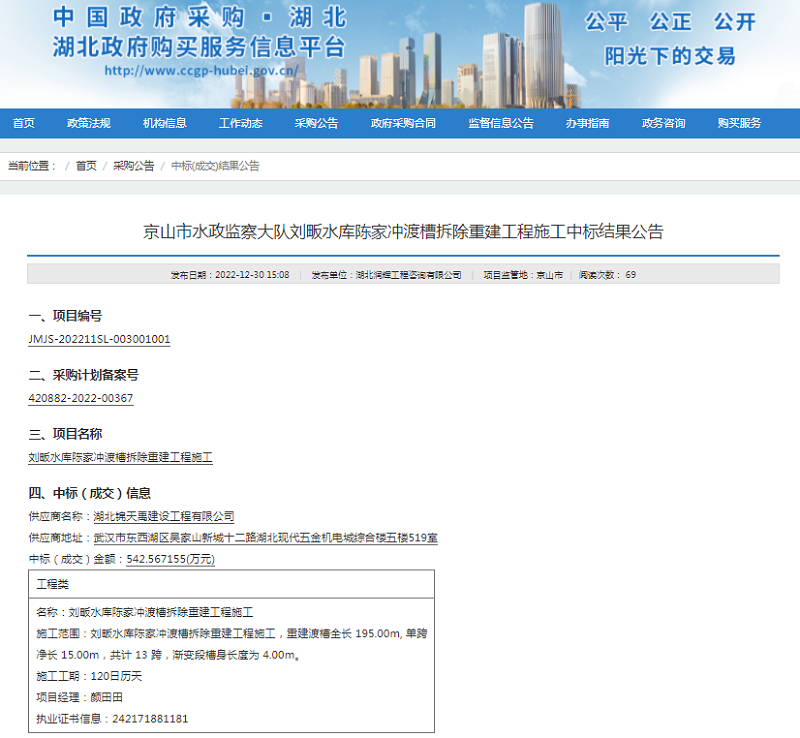Click the 中国政府采购·湖北 site title logo

[199, 18]
